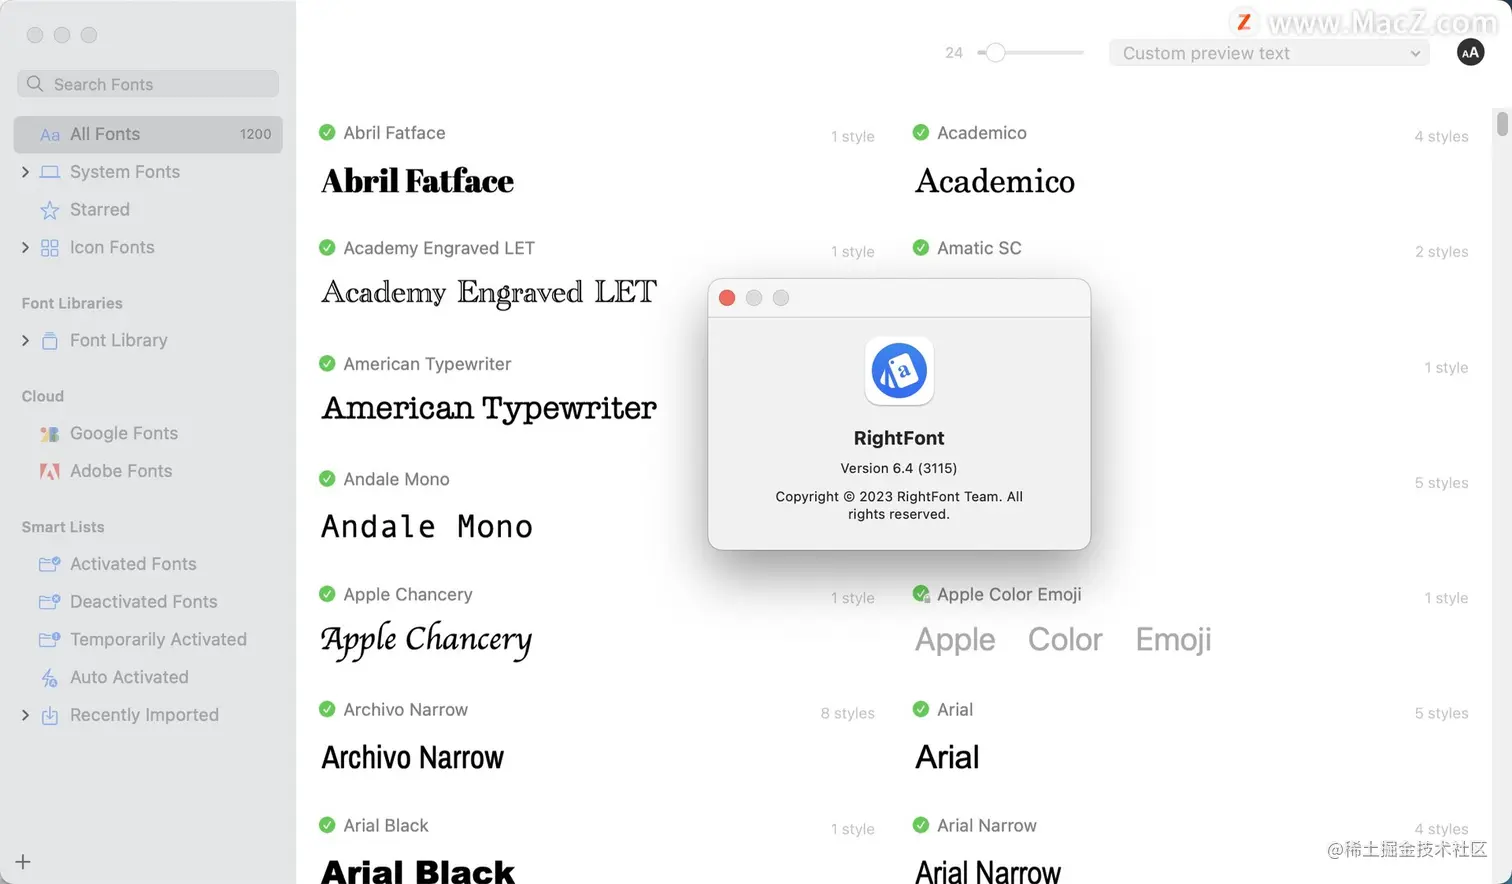Click the System Fonts laptop icon
1512x884 pixels.
pyautogui.click(x=49, y=172)
